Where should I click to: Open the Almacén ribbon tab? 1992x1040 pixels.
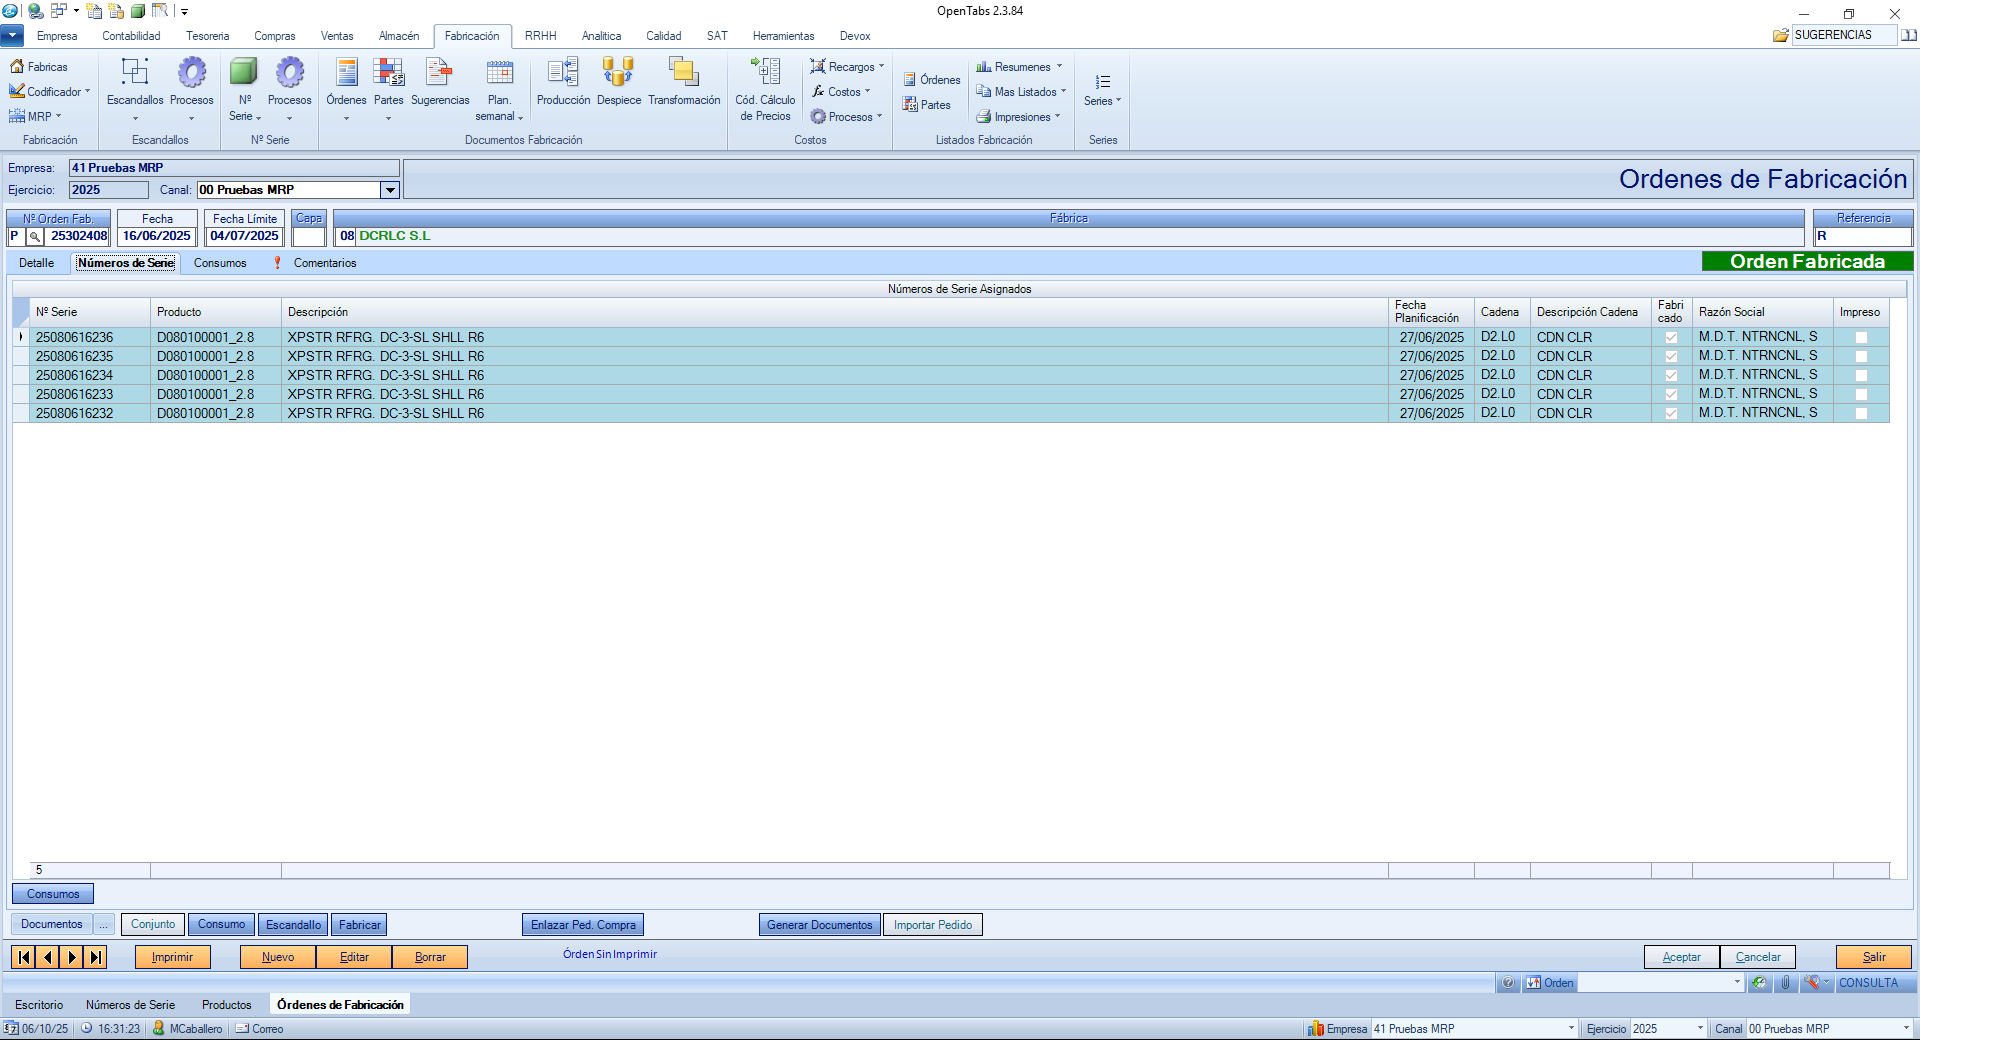pyautogui.click(x=399, y=36)
